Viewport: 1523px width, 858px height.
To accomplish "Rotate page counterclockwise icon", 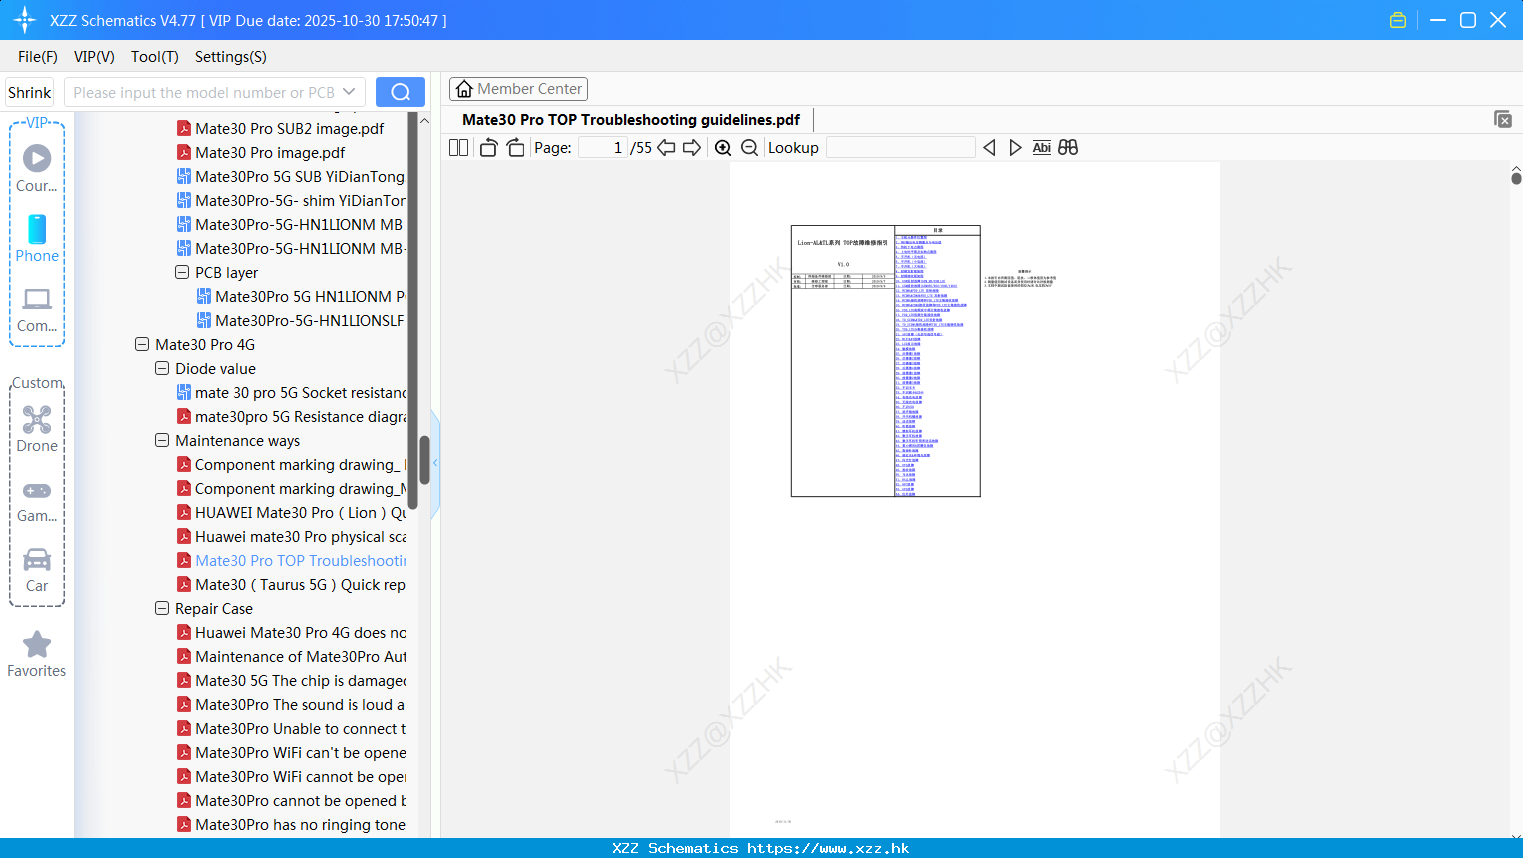I will tap(488, 148).
